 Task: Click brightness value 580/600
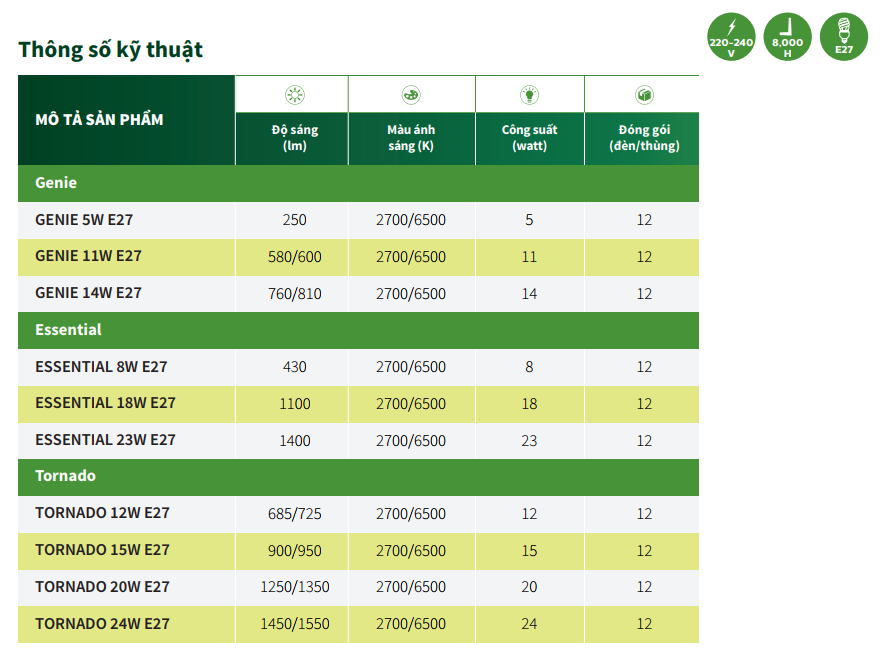[x=294, y=257]
